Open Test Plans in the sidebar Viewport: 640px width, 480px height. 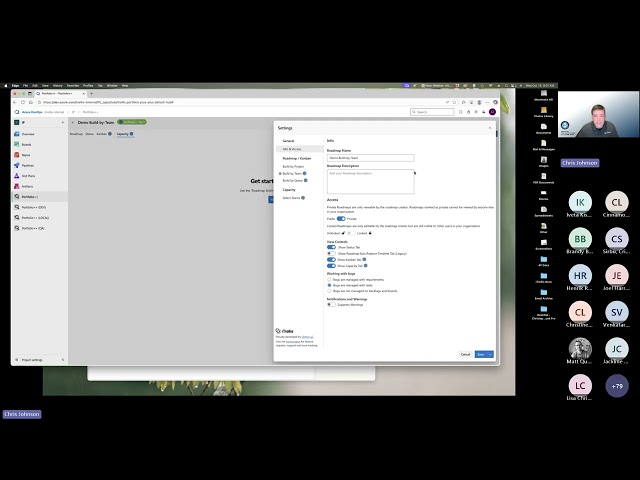tap(28, 176)
